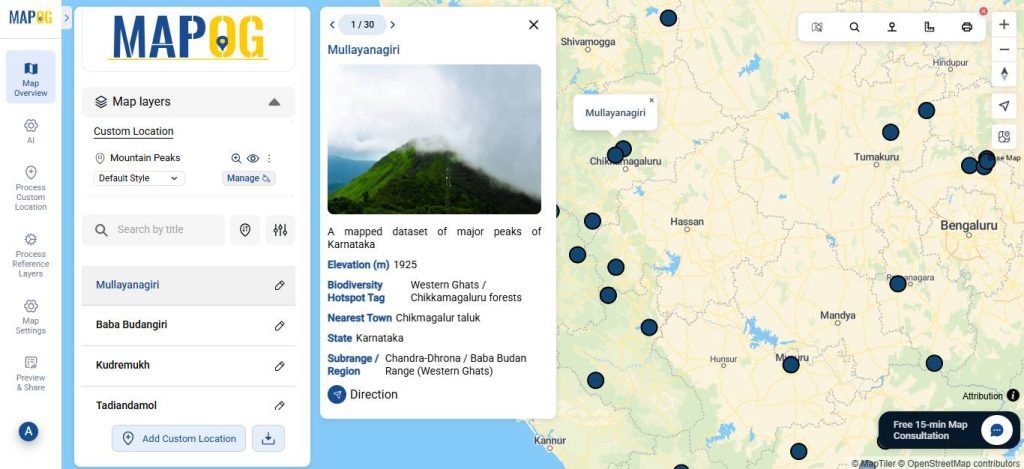Open the map layer search tool icon
The height and width of the screenshot is (469, 1024).
(817, 27)
